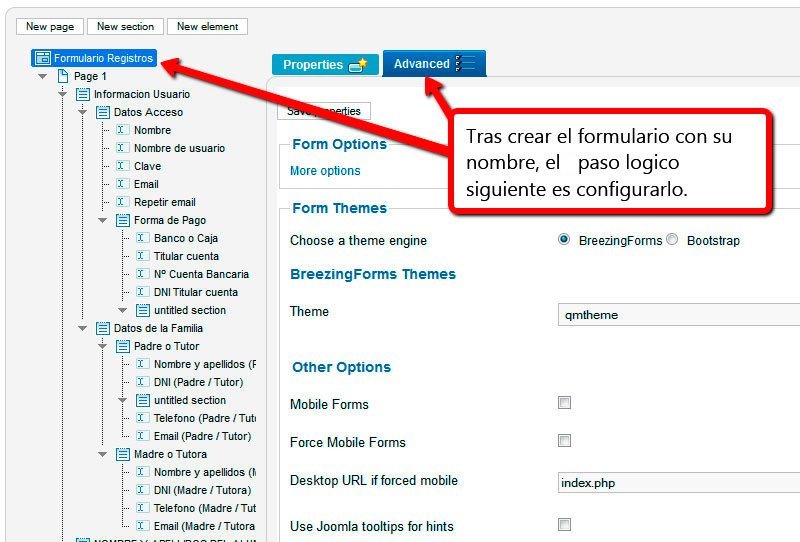
Task: Select the Banco o Caja tree item
Action: point(186,238)
